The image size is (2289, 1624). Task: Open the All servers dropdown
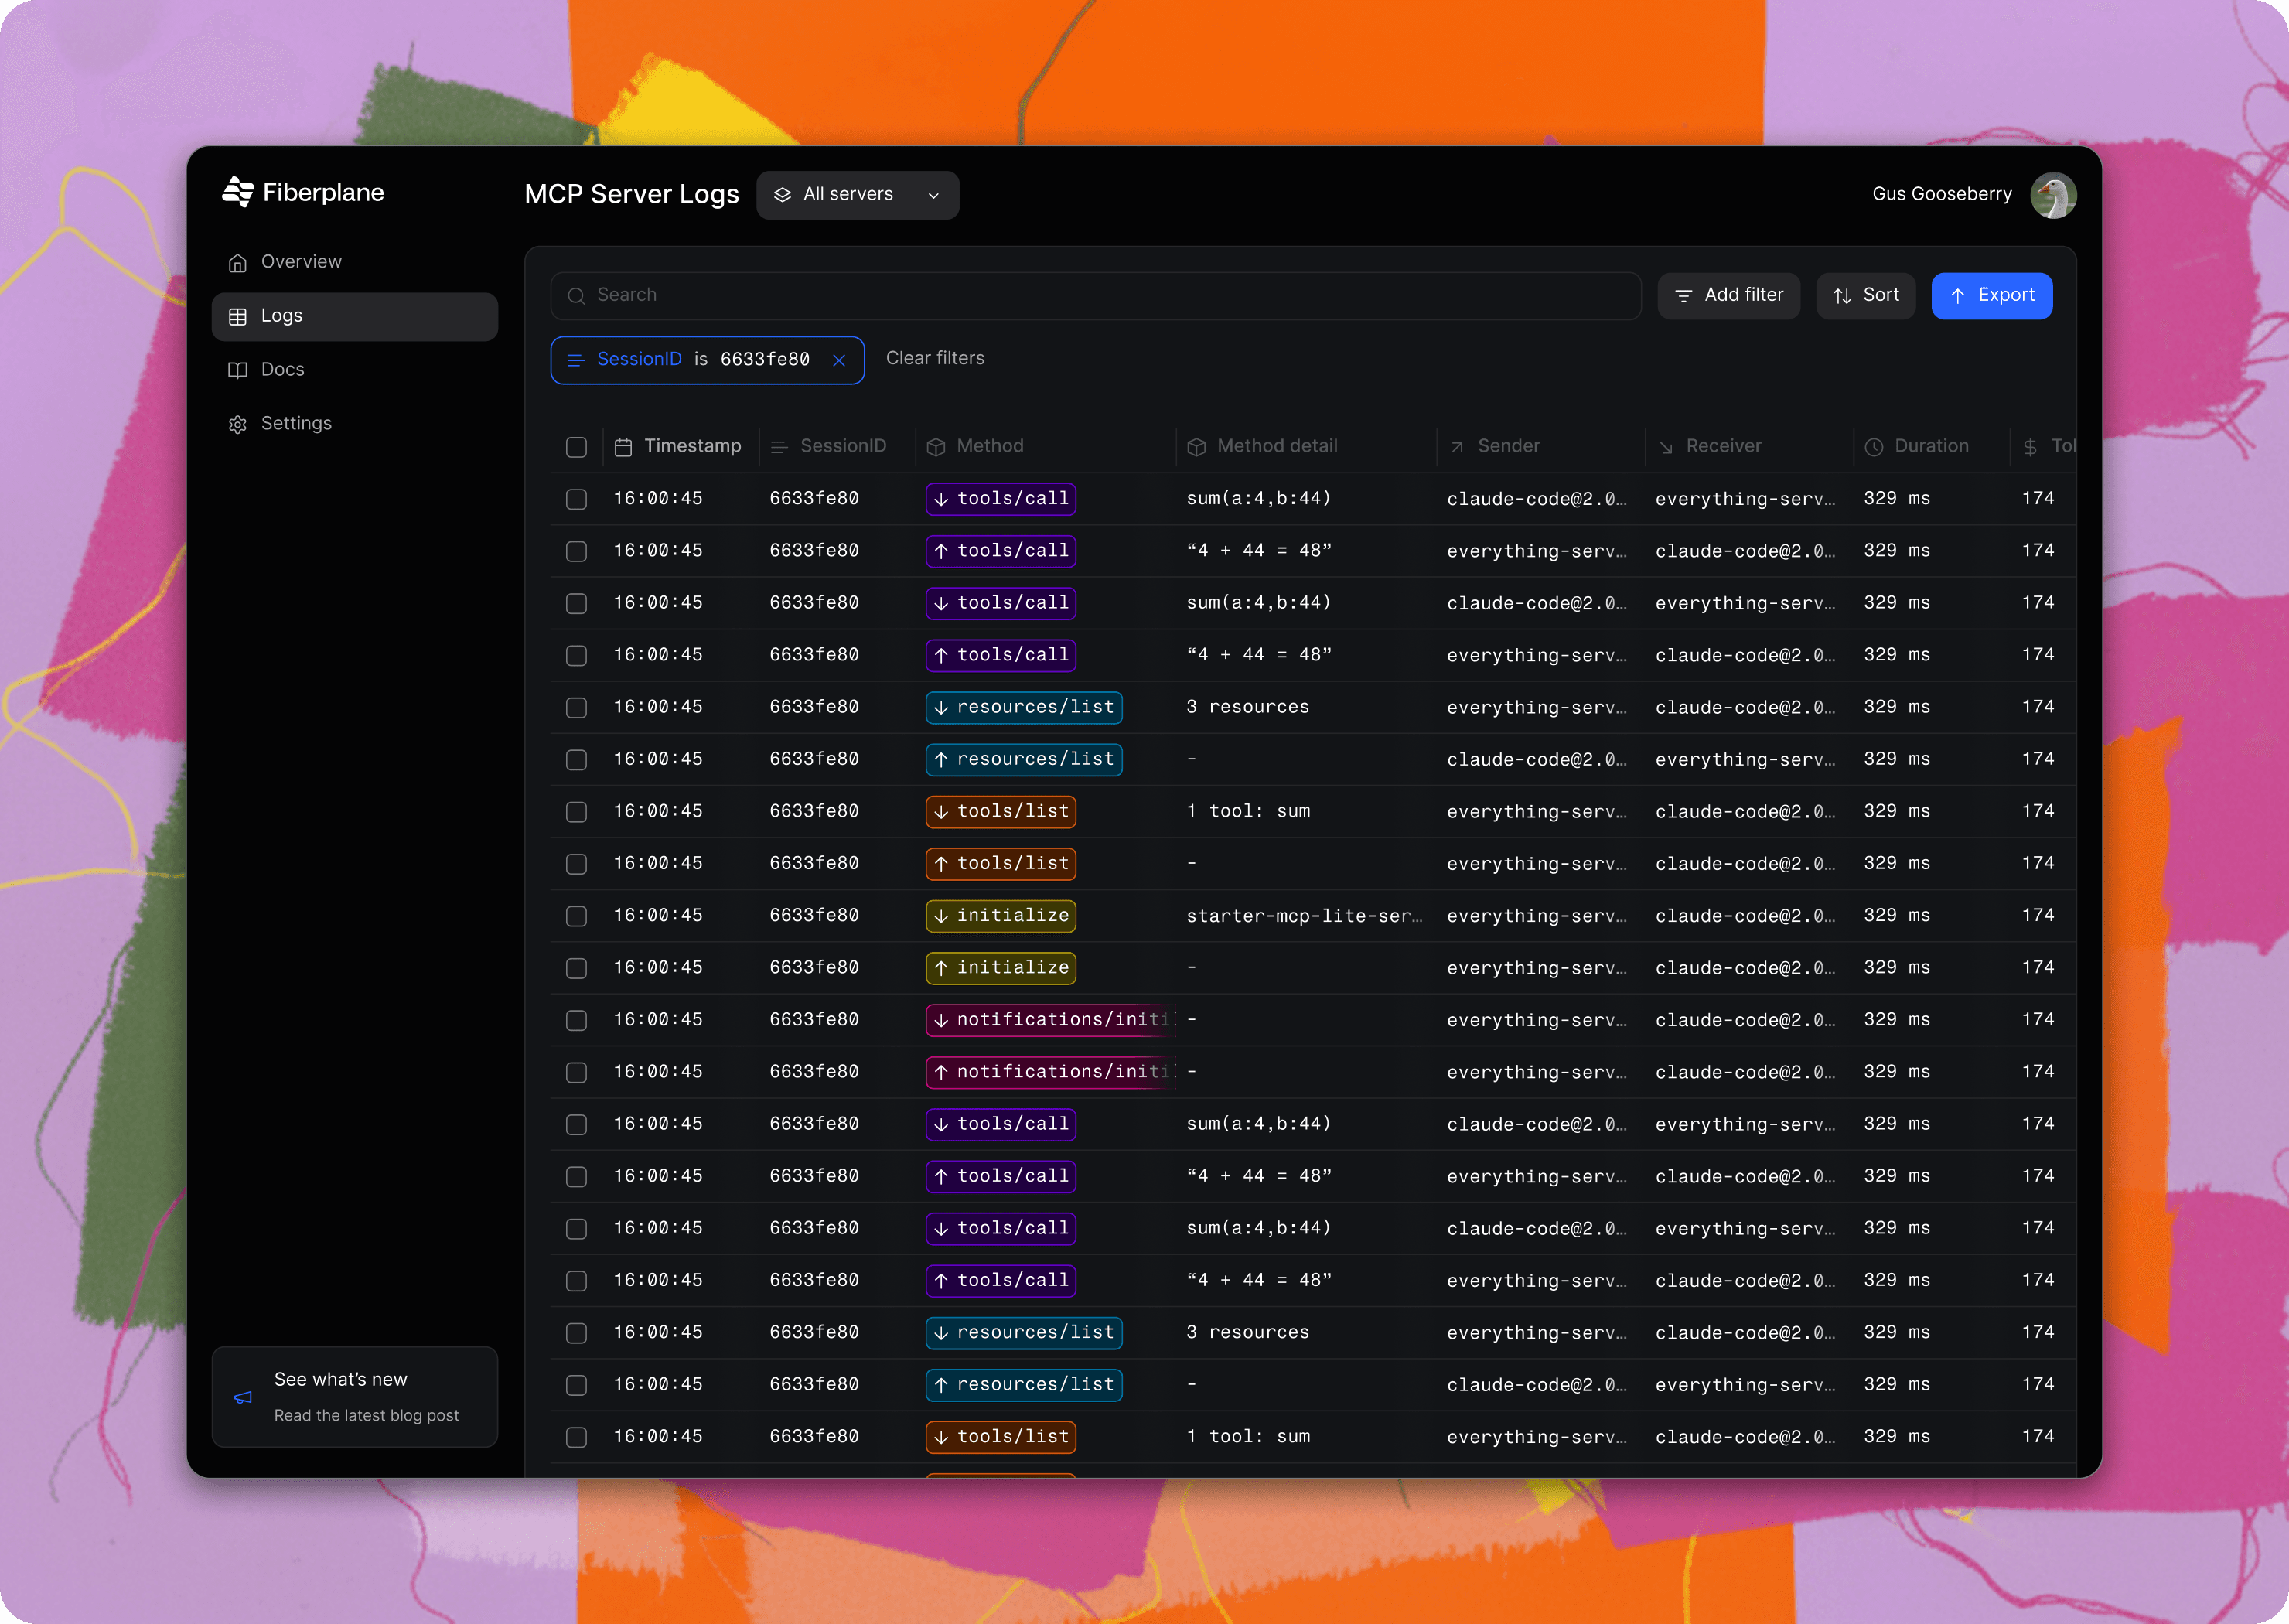(857, 195)
